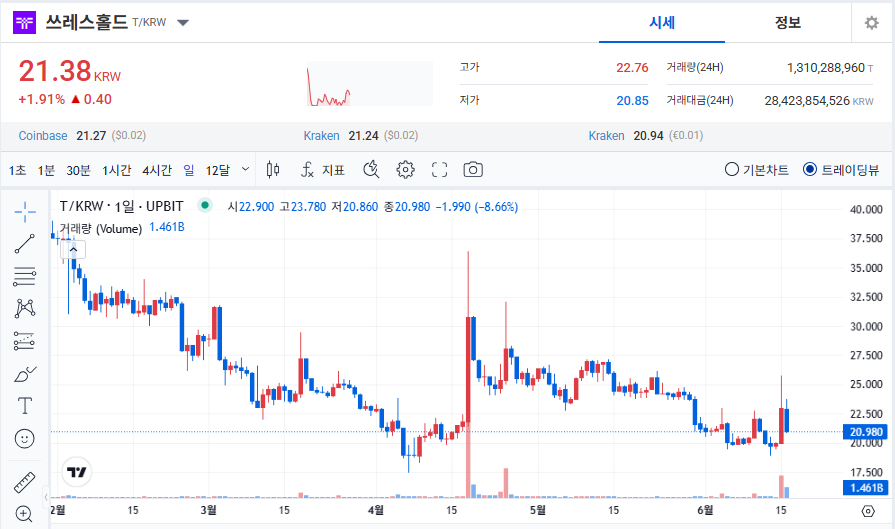Start the bar replay tool
The image size is (895, 529).
click(371, 169)
